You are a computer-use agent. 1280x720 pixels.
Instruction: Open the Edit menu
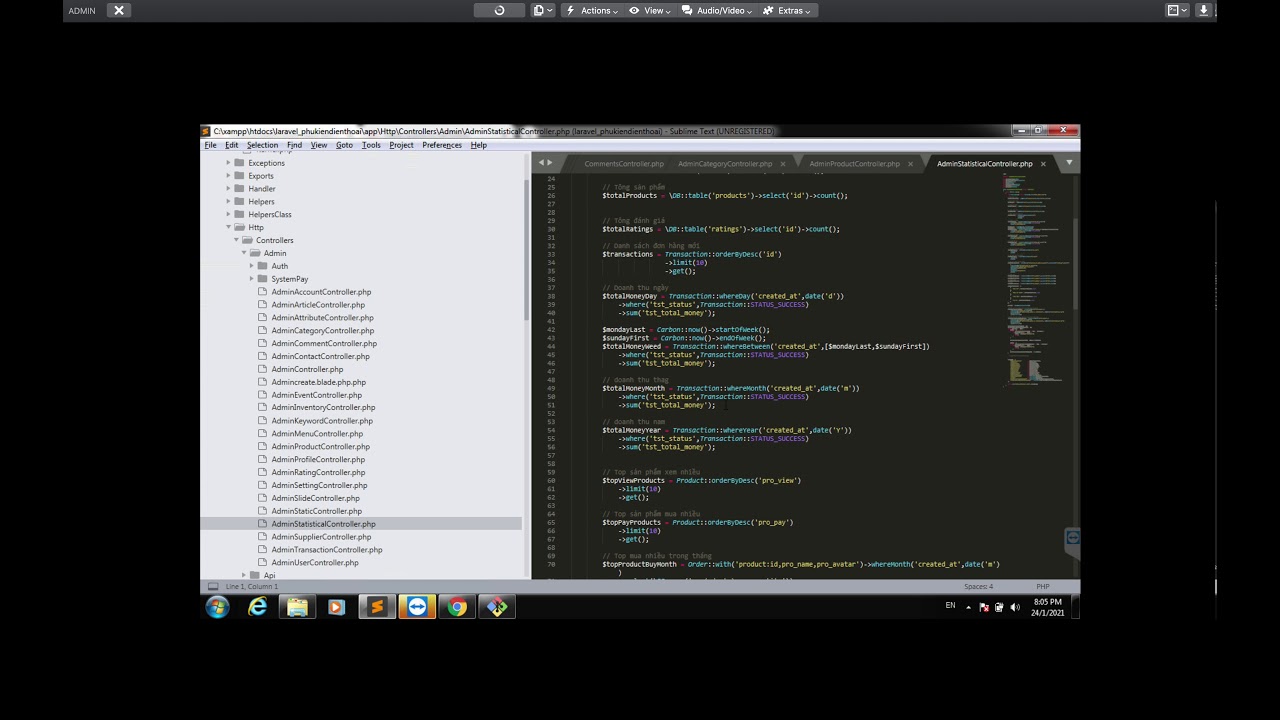point(232,145)
